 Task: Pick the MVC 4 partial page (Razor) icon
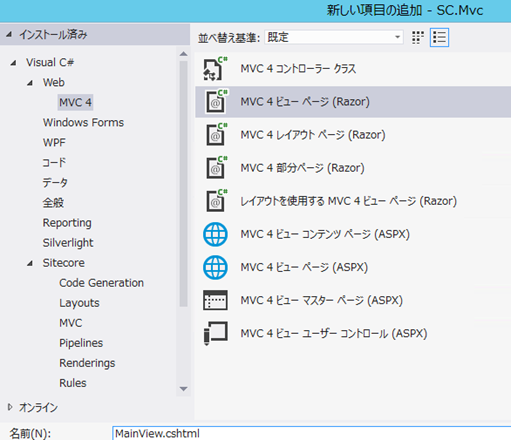click(x=216, y=168)
